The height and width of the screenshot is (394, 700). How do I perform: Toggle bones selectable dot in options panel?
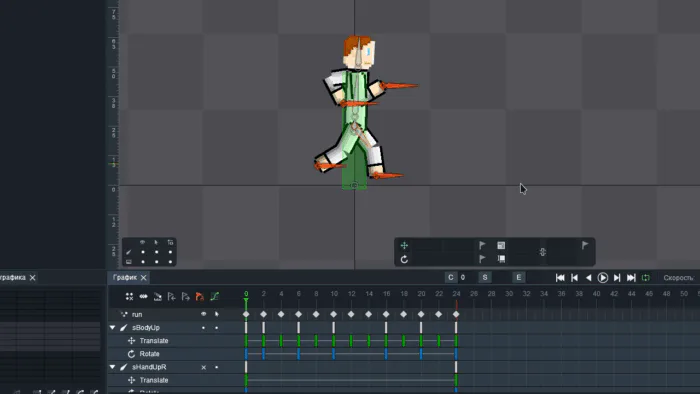[157, 252]
